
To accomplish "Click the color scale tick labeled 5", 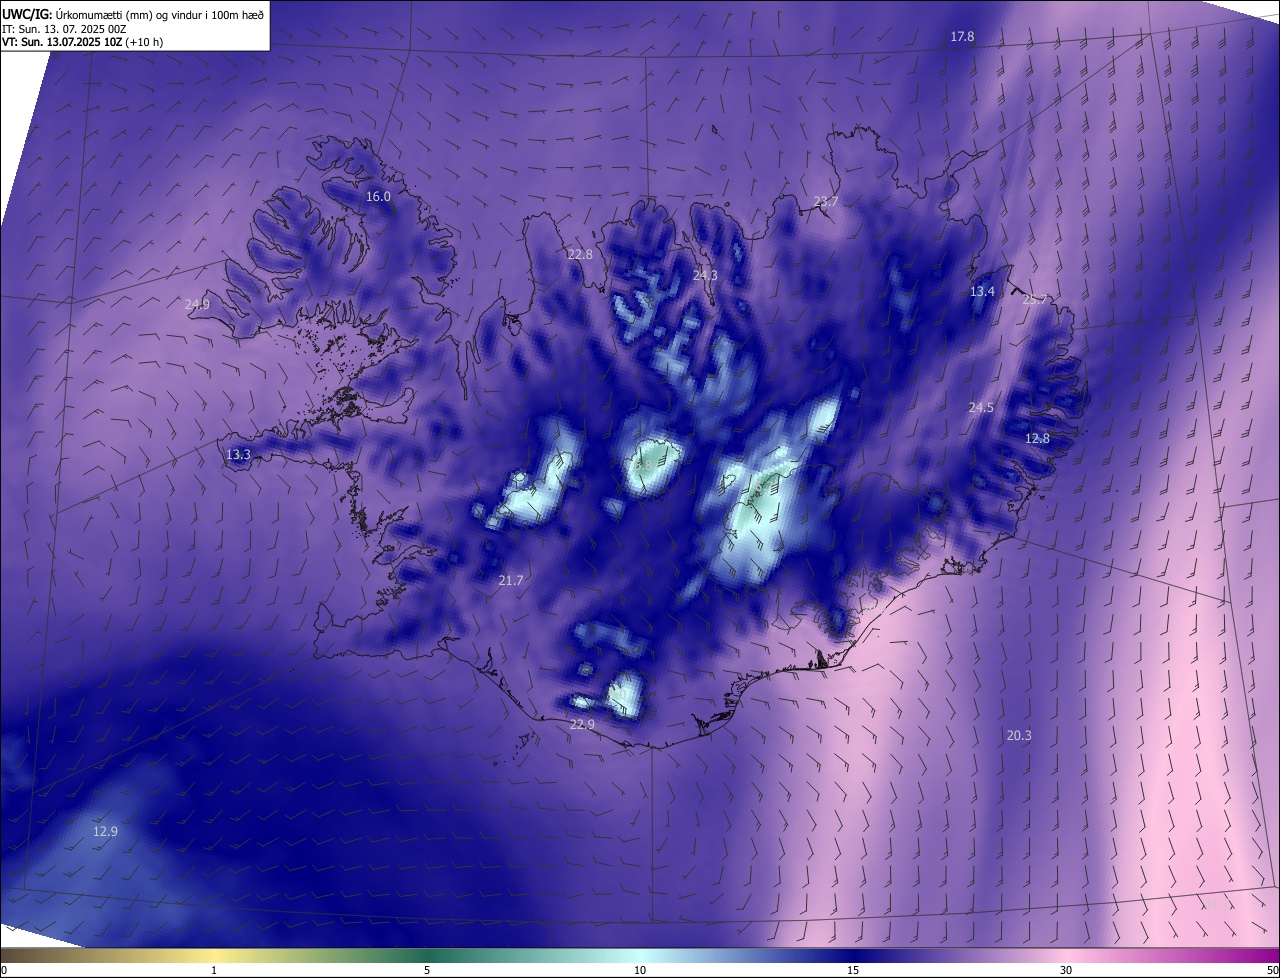I will pyautogui.click(x=427, y=970).
